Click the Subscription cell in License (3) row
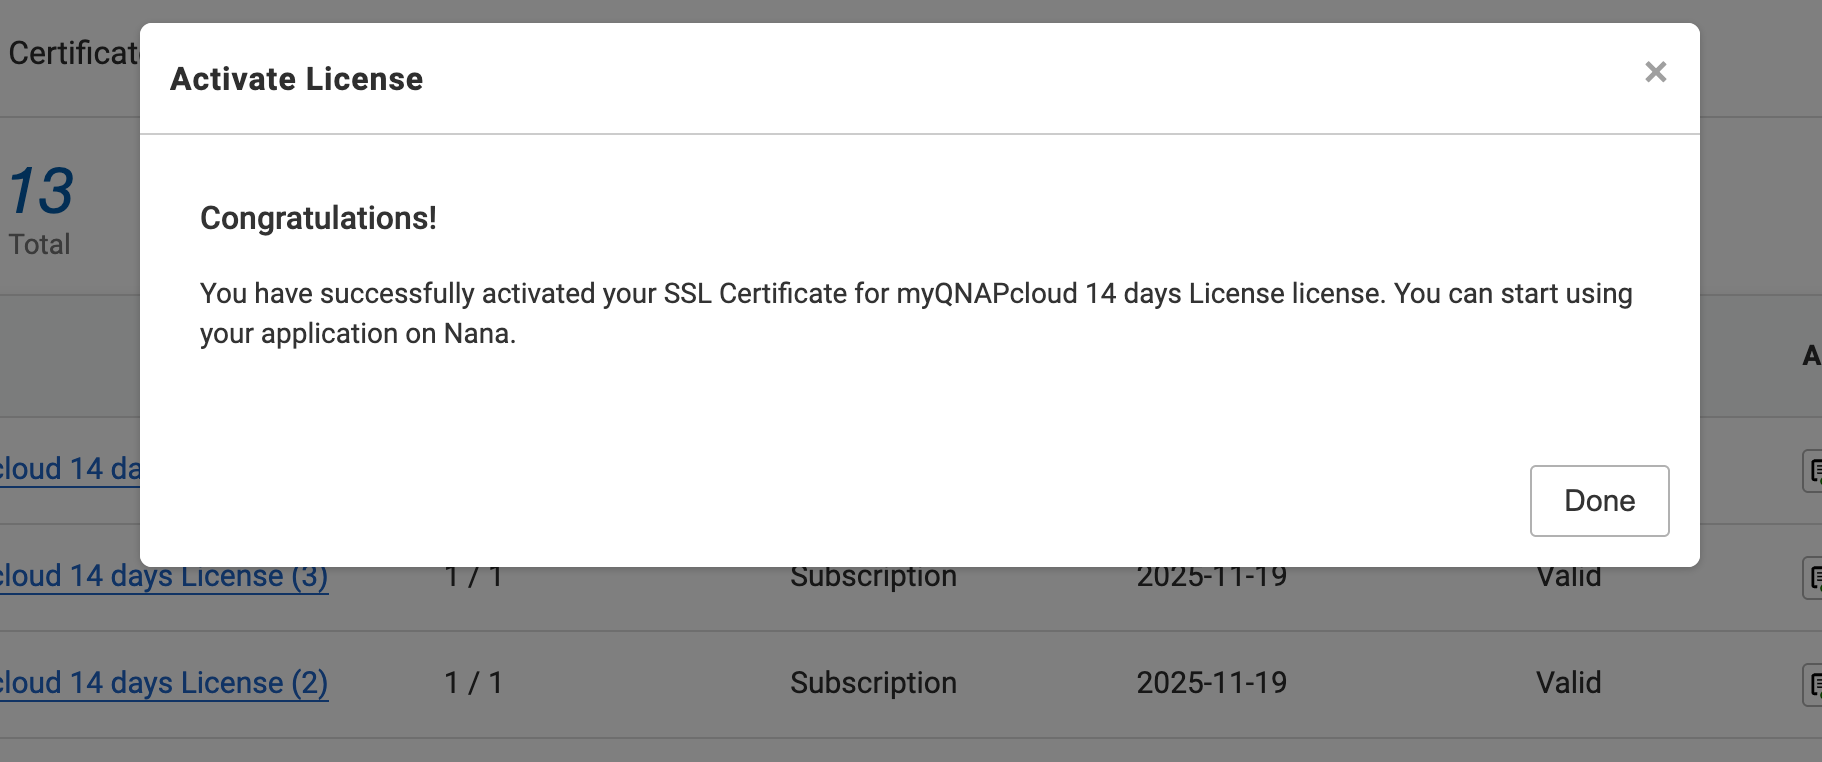The width and height of the screenshot is (1822, 762). (x=873, y=578)
